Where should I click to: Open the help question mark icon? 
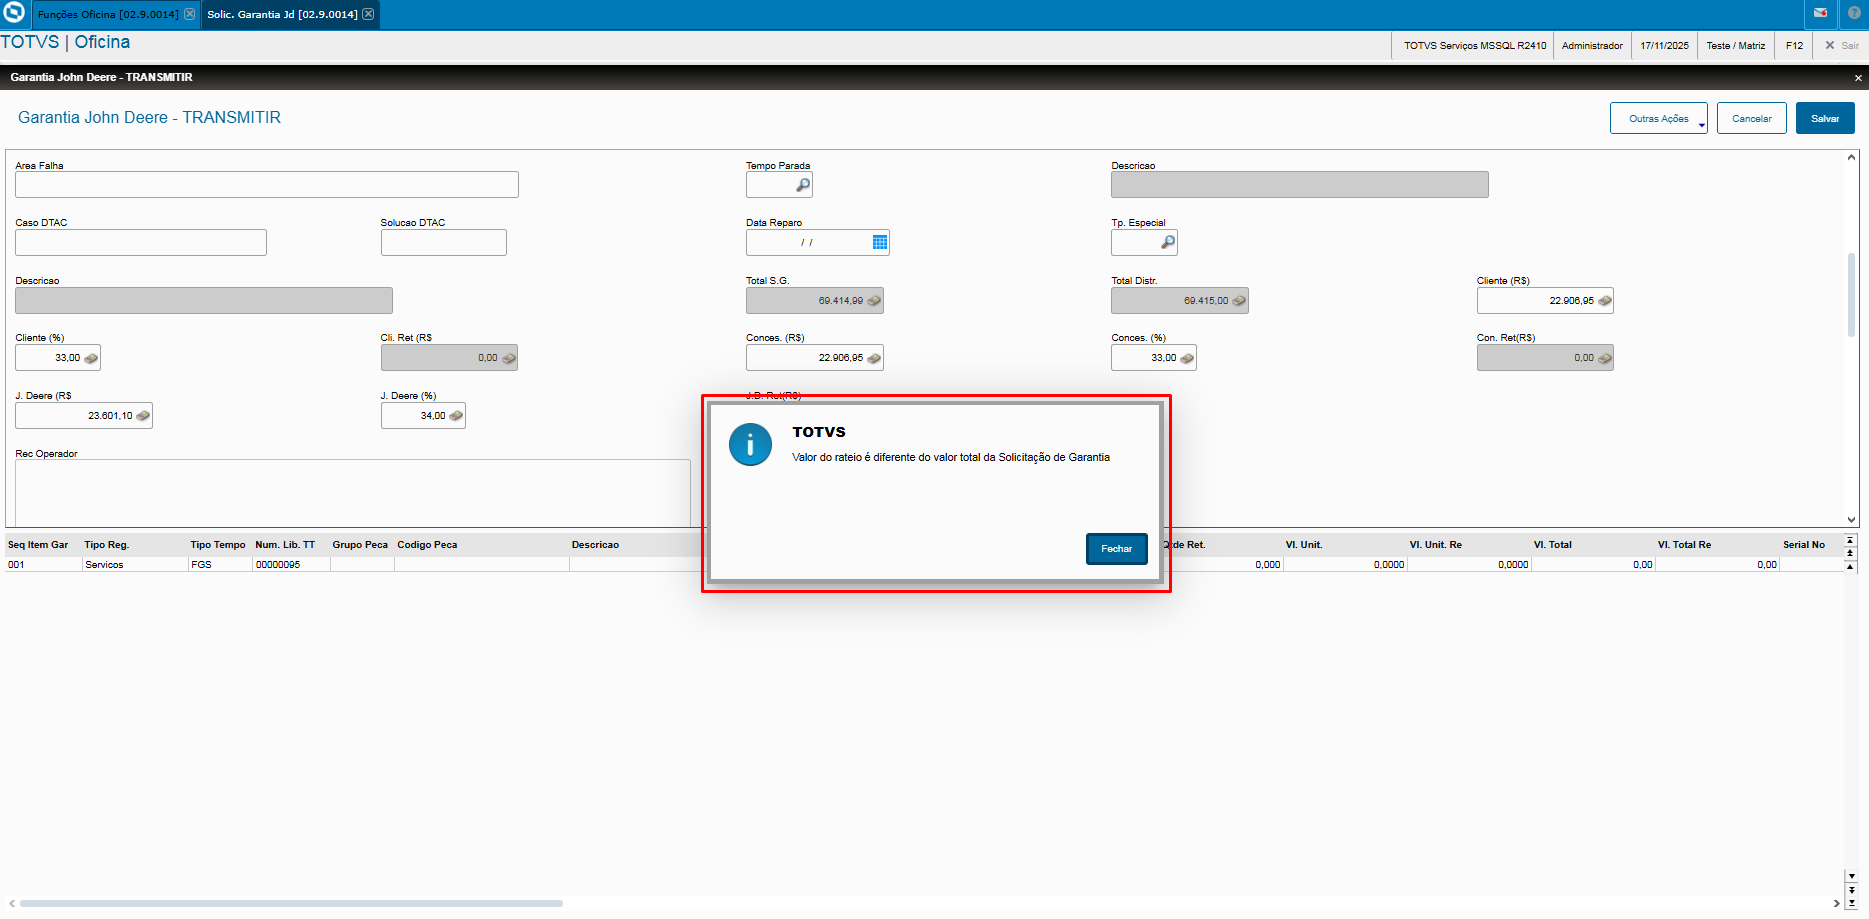coord(1854,13)
